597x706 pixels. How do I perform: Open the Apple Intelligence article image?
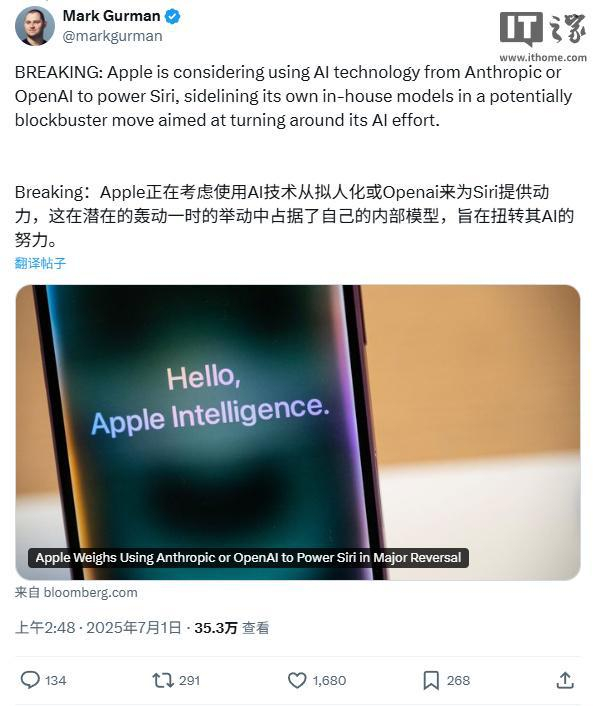298,432
